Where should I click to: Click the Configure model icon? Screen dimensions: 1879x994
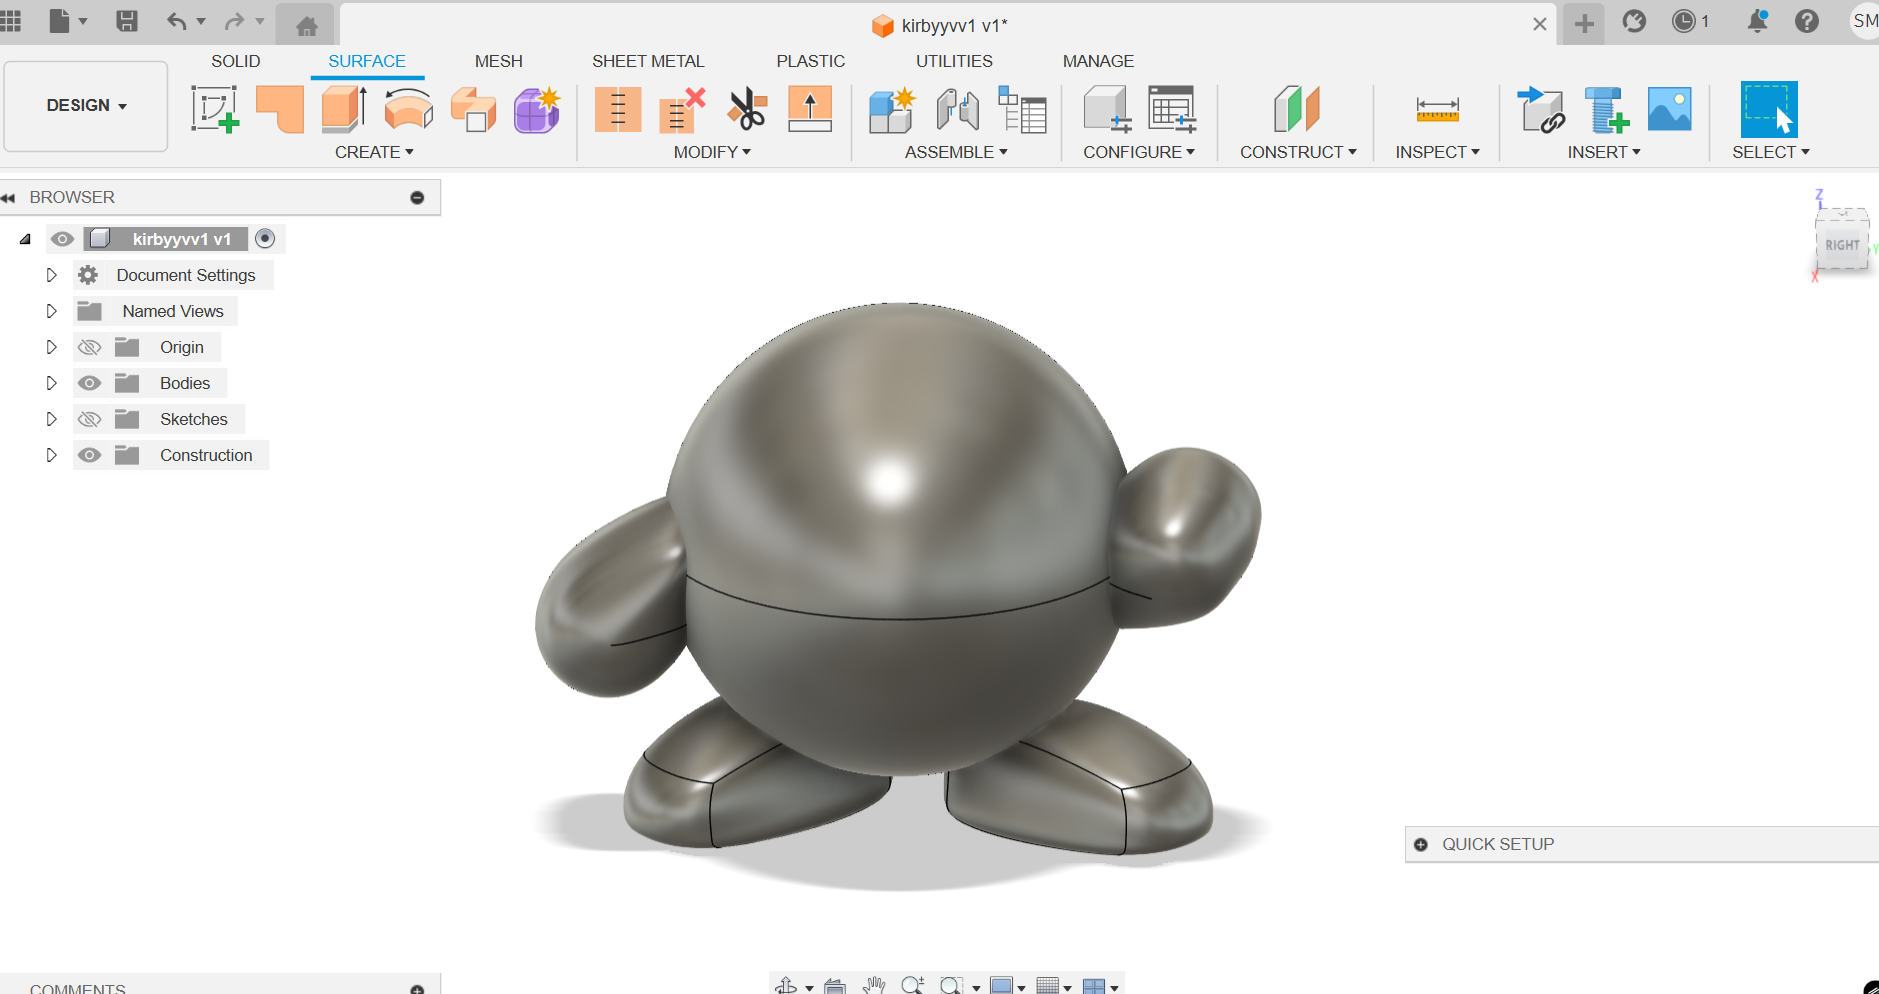tap(1107, 109)
